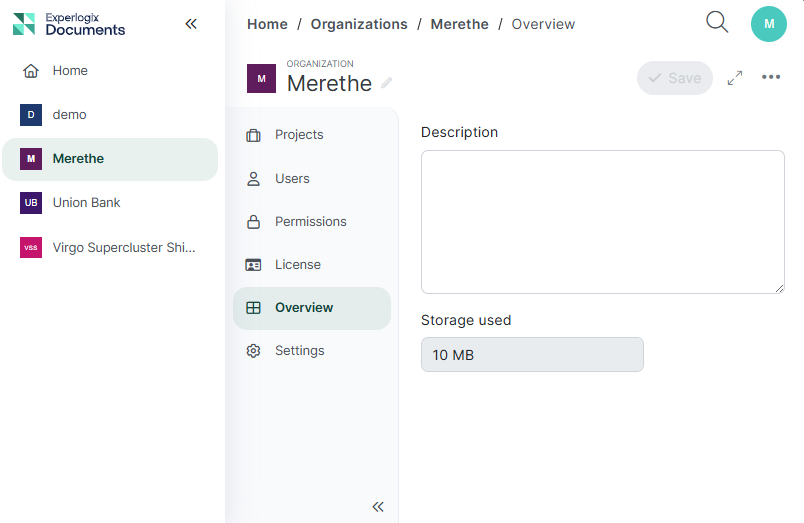Viewport: 804px width, 523px height.
Task: Open Union Bank organization
Action: tap(110, 203)
